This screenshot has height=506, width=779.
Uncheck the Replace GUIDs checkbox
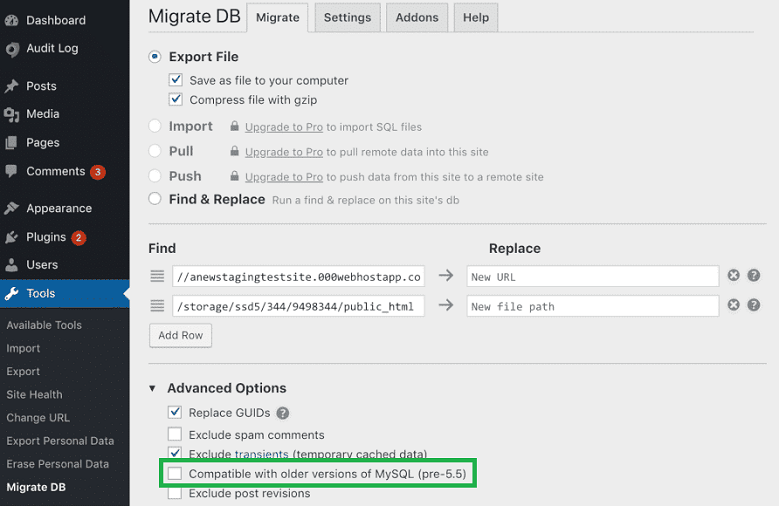coord(174,412)
